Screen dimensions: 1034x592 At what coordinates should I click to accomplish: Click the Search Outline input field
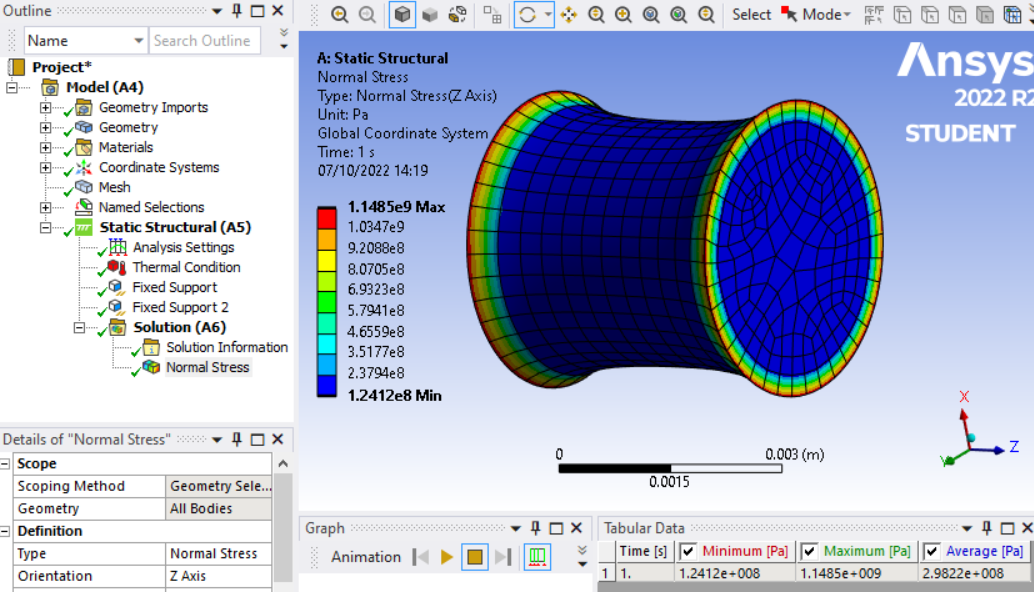pos(204,41)
